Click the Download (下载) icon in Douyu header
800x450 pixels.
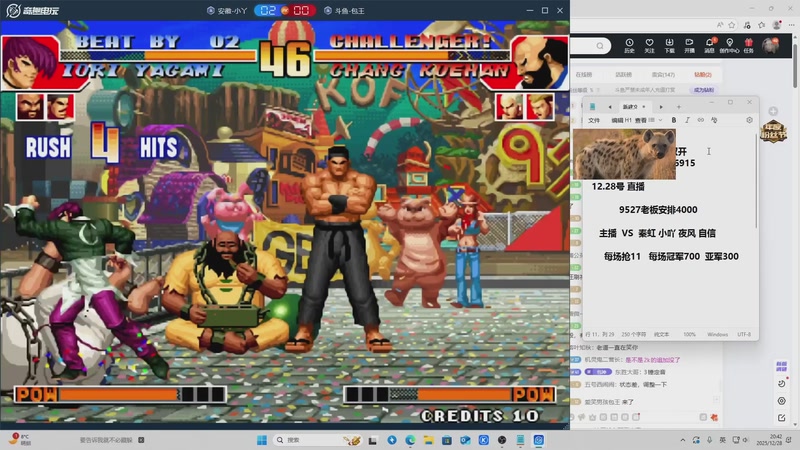pos(669,45)
